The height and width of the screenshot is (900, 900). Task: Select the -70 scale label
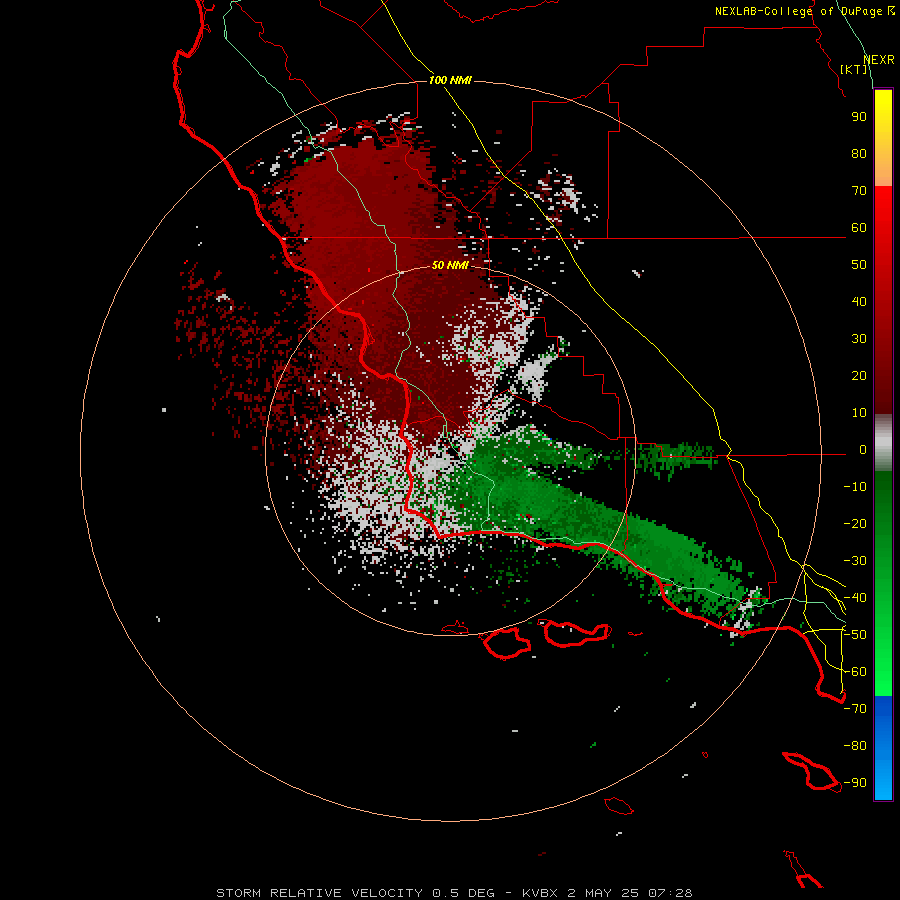(x=855, y=709)
